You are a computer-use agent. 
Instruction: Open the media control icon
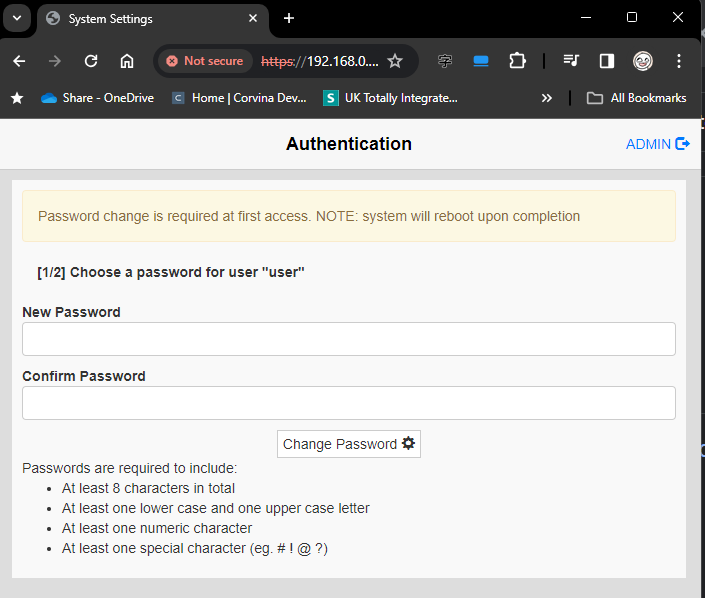(571, 61)
